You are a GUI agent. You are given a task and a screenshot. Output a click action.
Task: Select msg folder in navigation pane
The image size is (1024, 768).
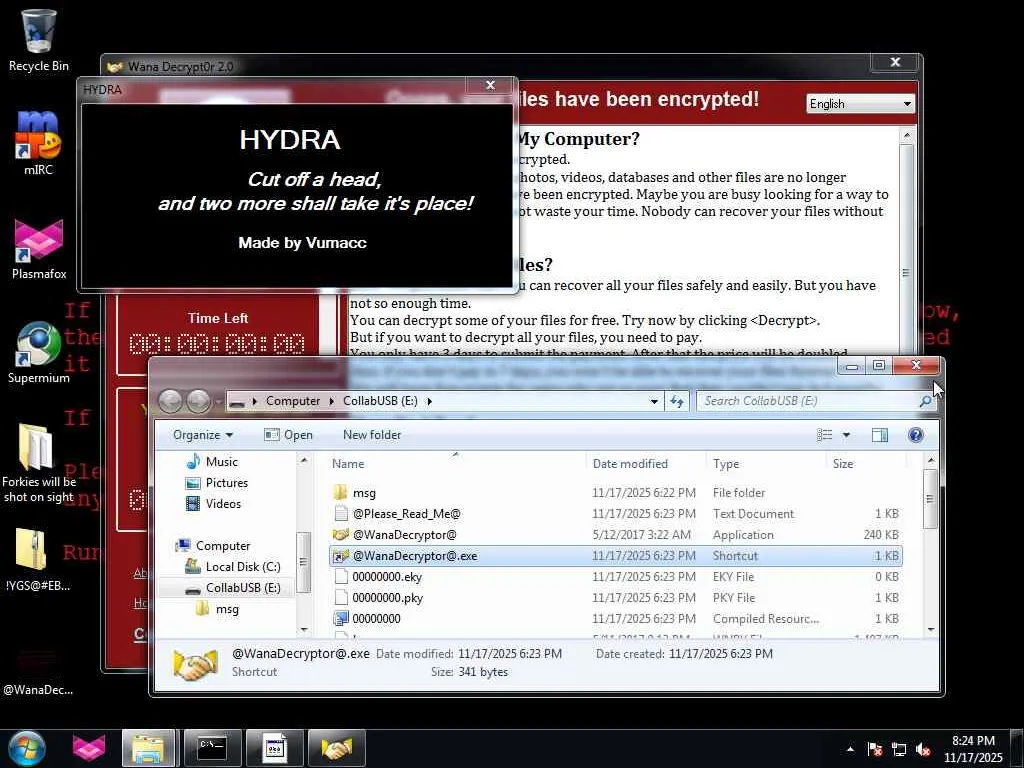(217, 609)
